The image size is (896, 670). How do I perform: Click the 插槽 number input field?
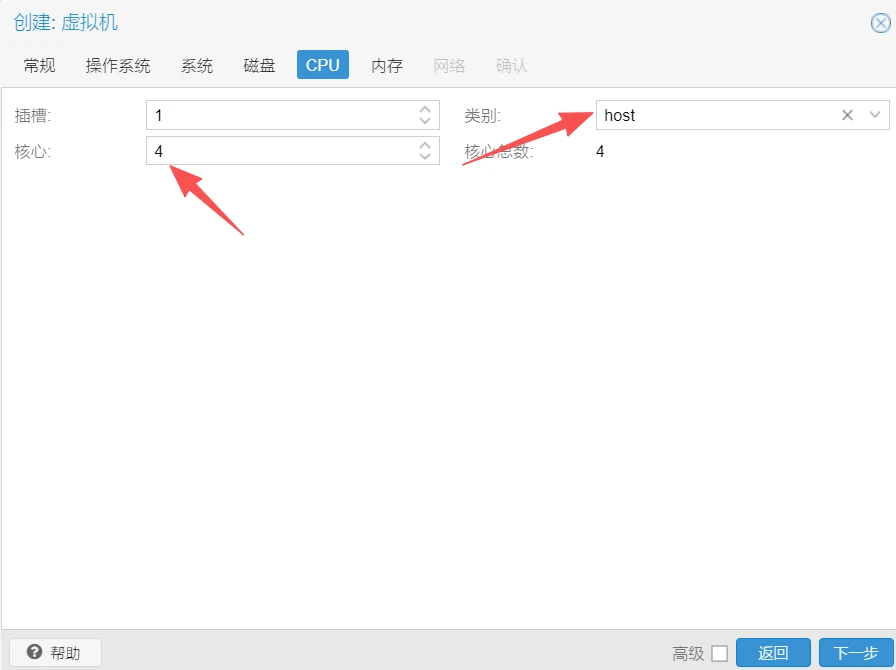(280, 115)
